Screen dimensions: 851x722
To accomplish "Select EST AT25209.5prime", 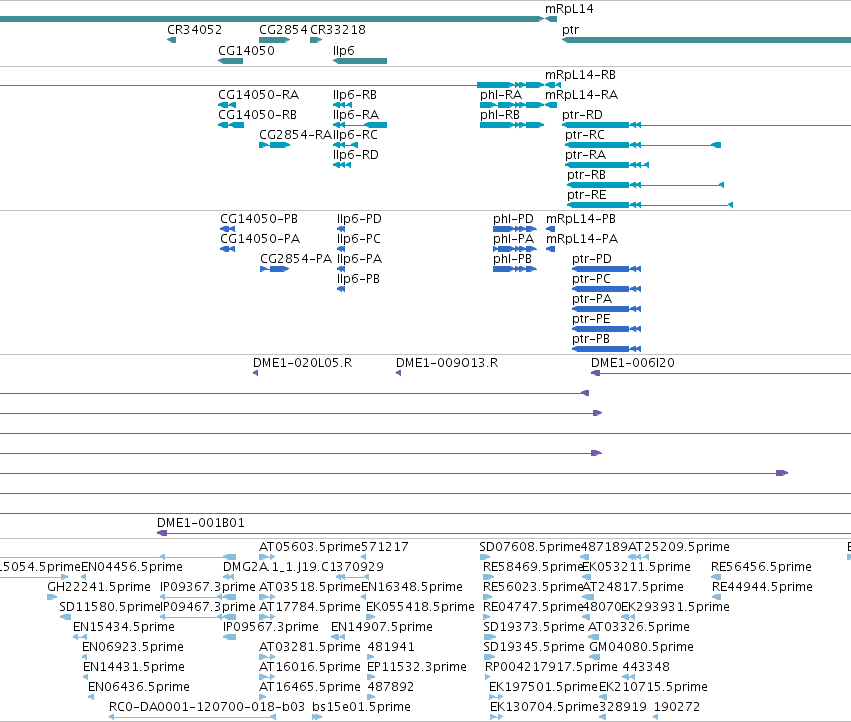I will tap(638, 557).
